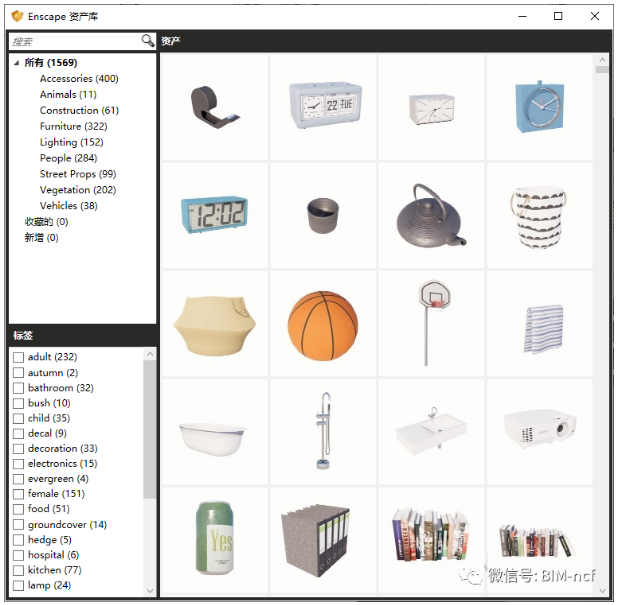617x605 pixels.
Task: Click the search magnifier icon
Action: point(148,41)
